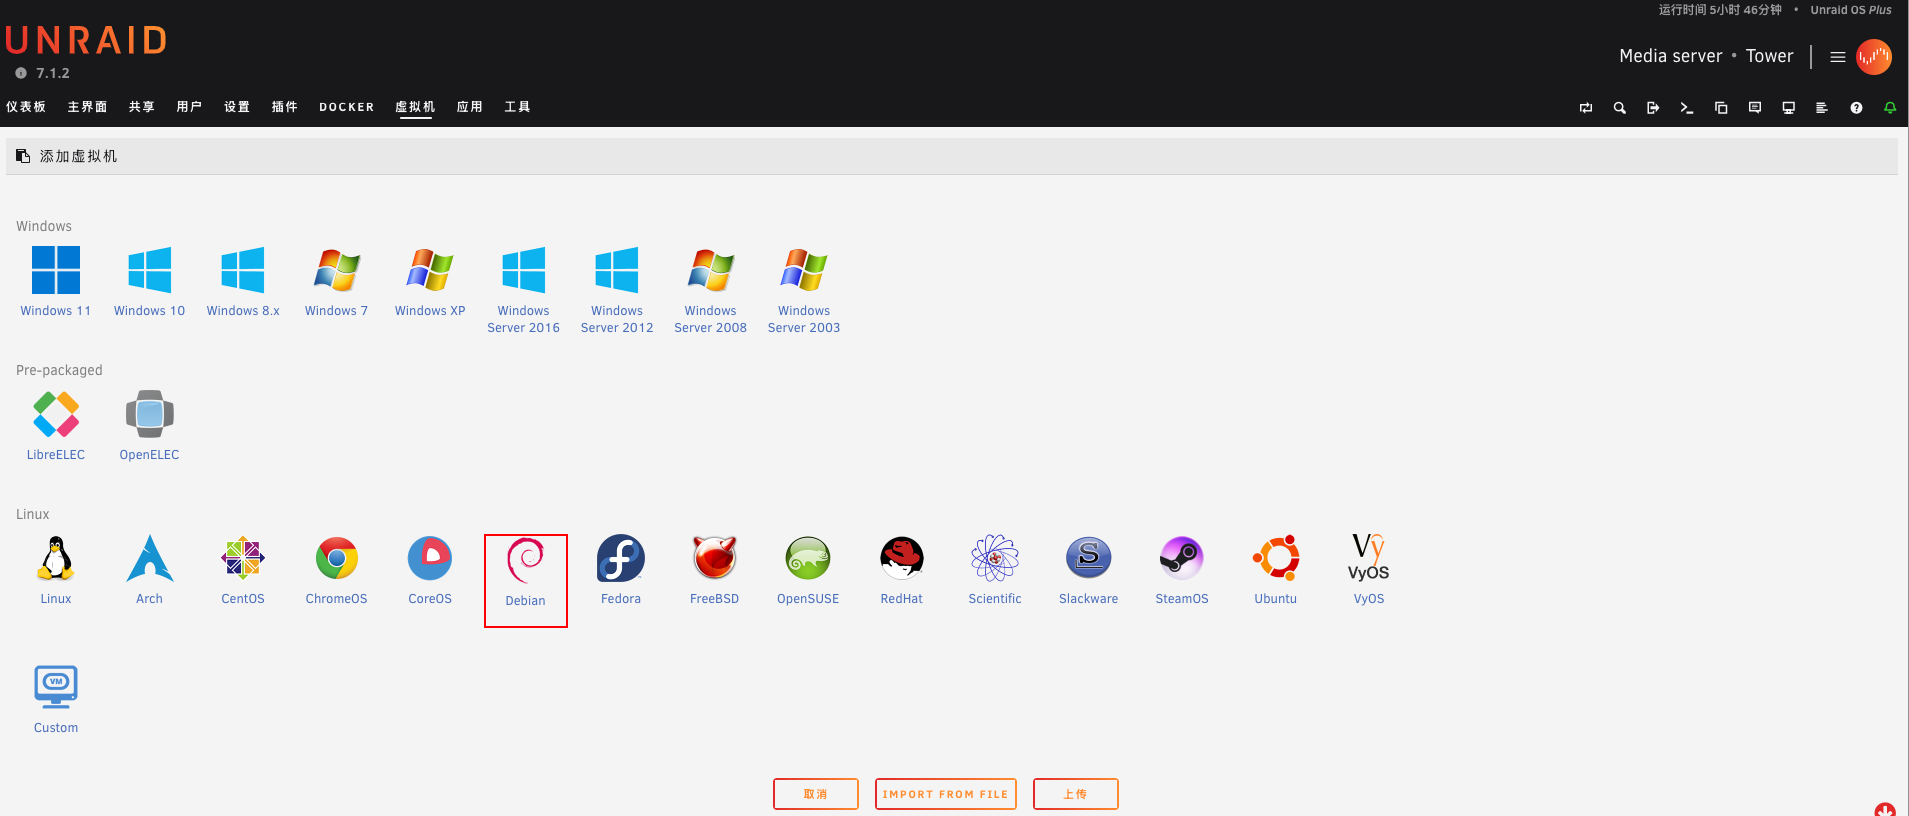Click the Tower server name
The image size is (1909, 816).
tap(1770, 56)
